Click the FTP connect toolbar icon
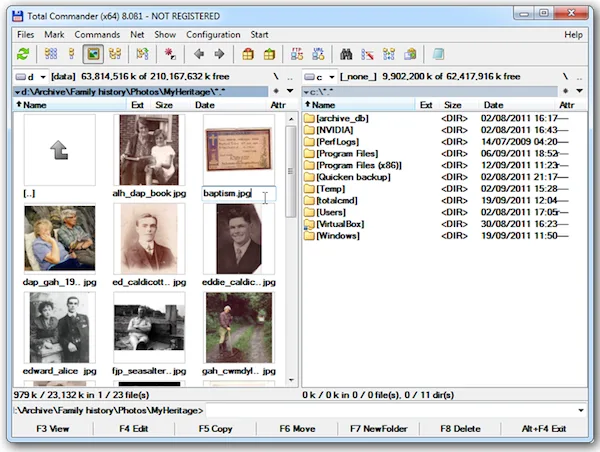The height and width of the screenshot is (452, 600). (x=297, y=54)
